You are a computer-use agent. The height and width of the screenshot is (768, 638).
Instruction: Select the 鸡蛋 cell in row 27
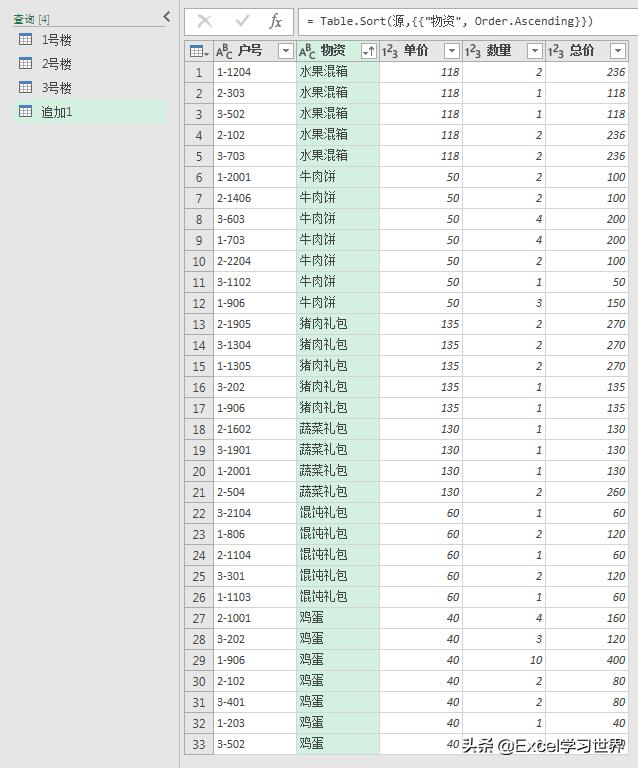coord(338,619)
